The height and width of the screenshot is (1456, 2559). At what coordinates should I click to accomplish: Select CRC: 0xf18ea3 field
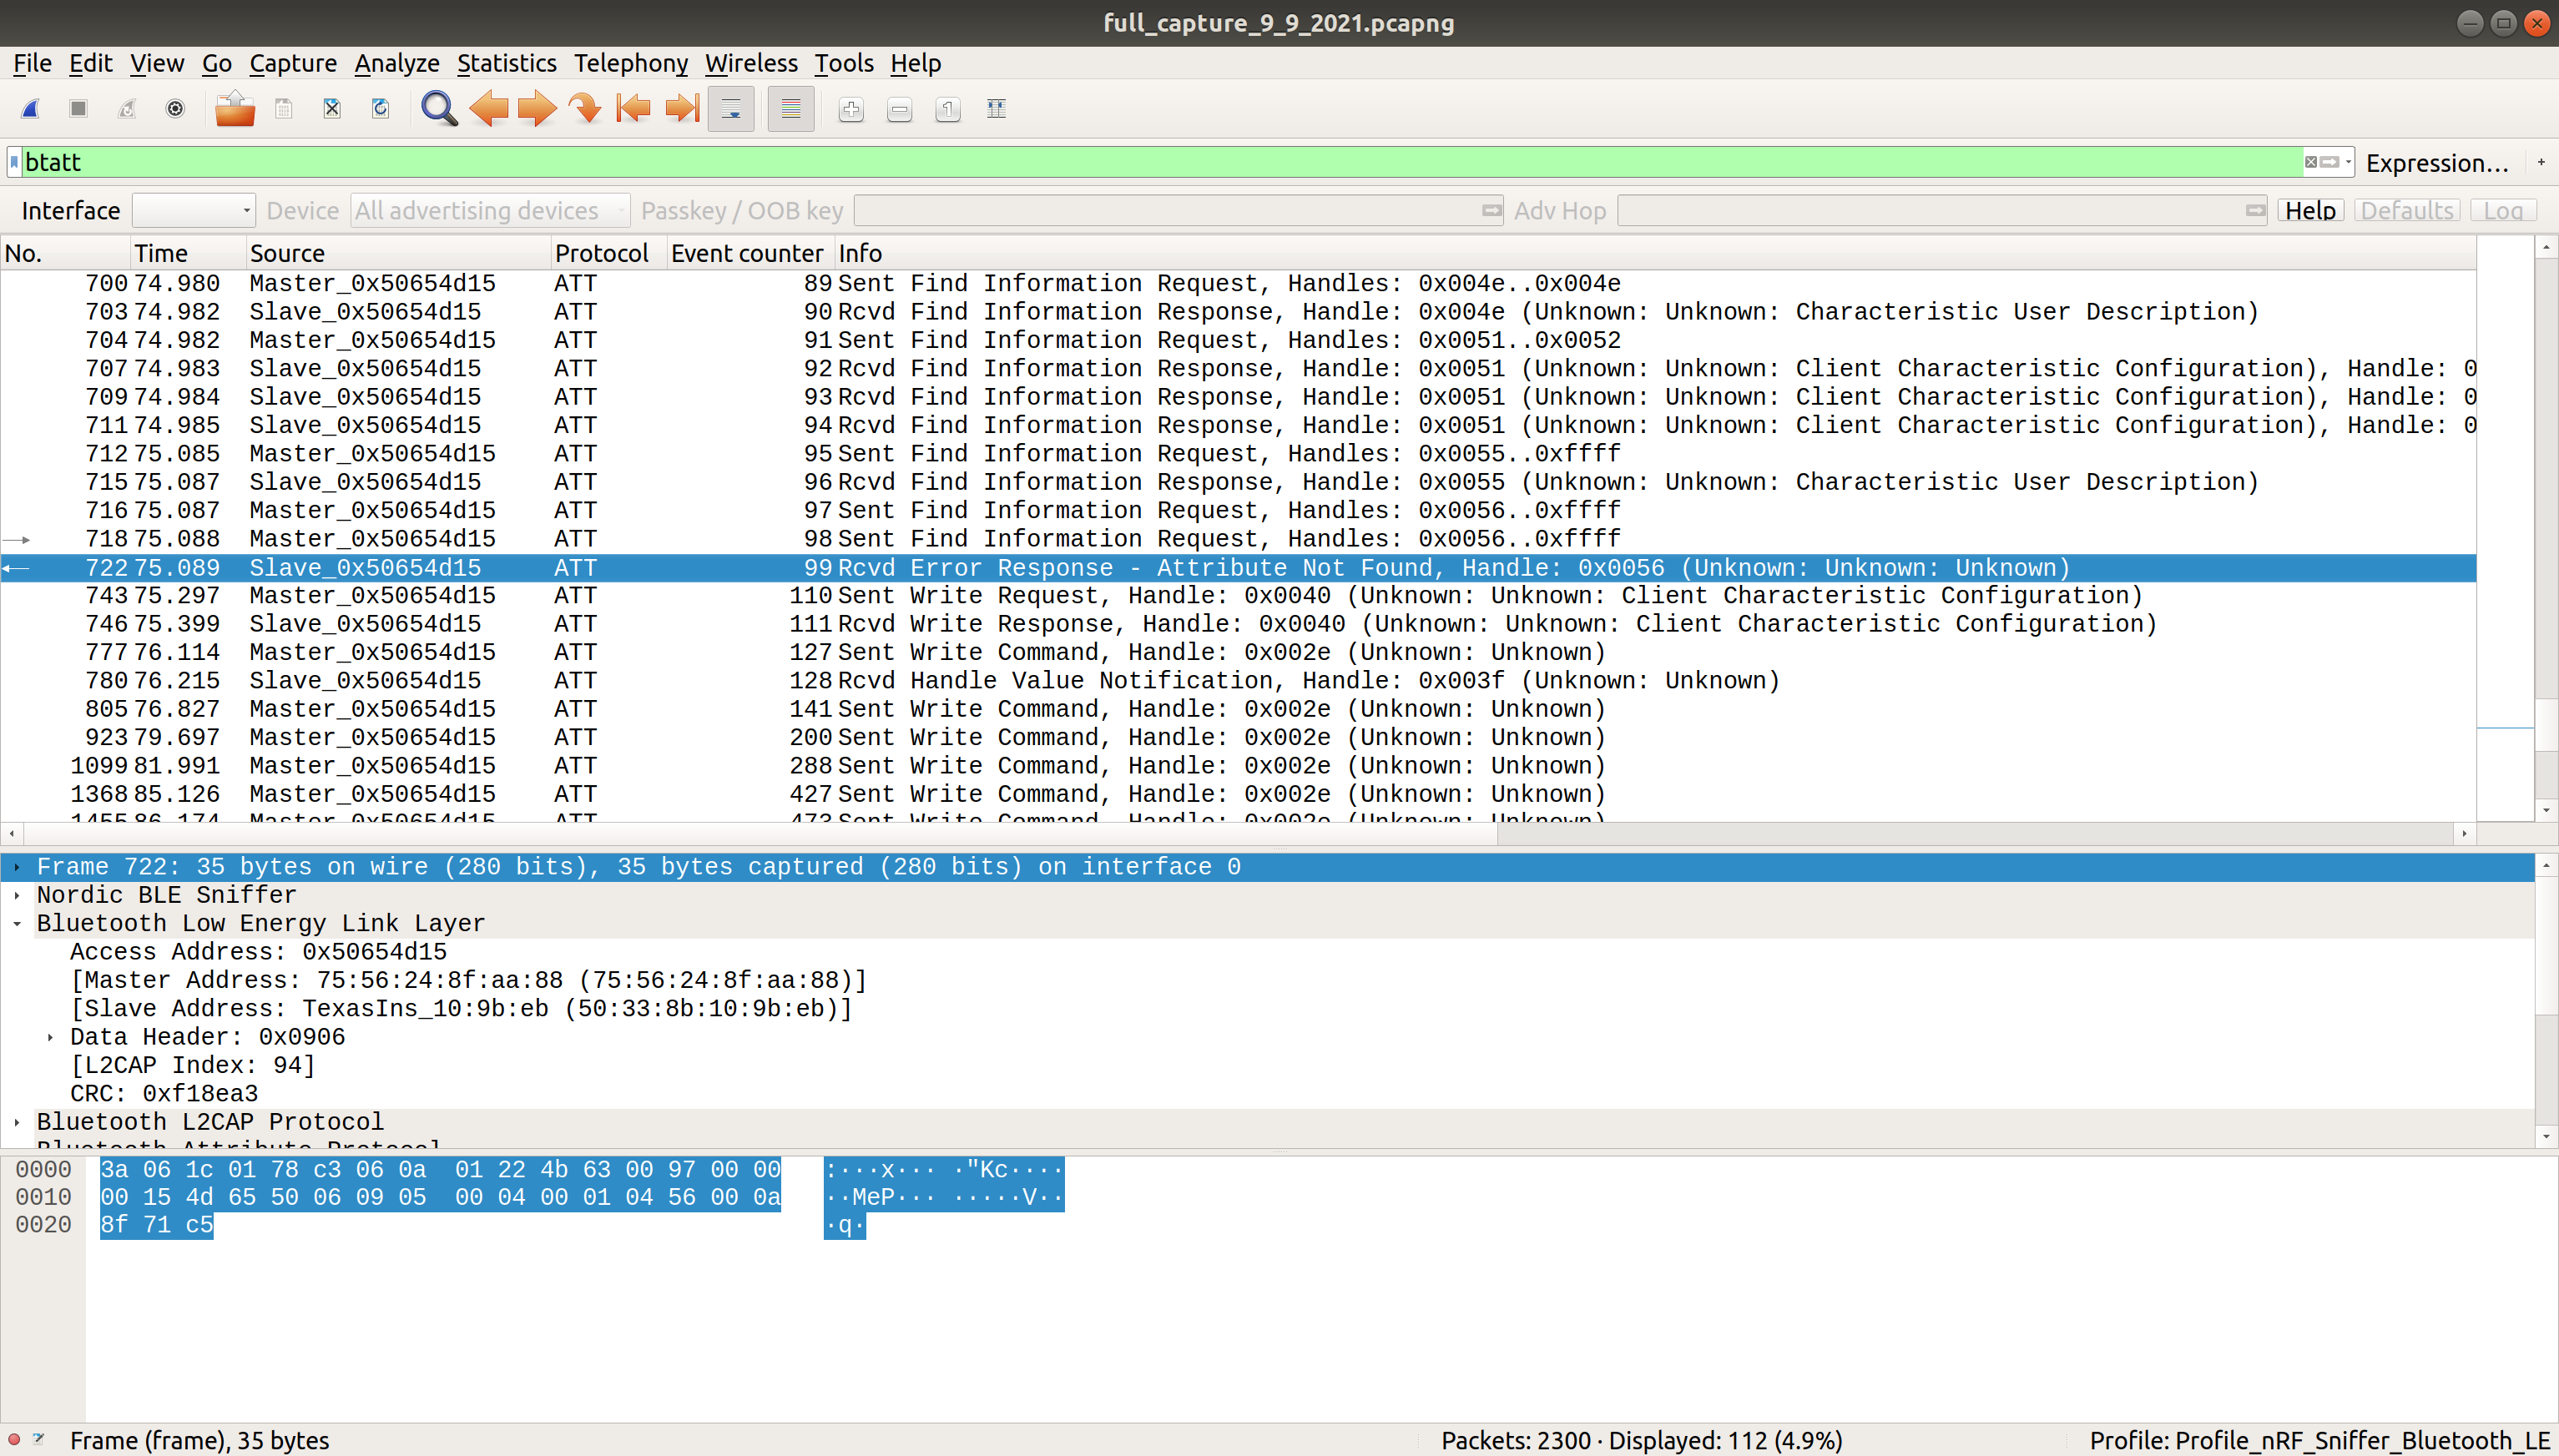[164, 1094]
